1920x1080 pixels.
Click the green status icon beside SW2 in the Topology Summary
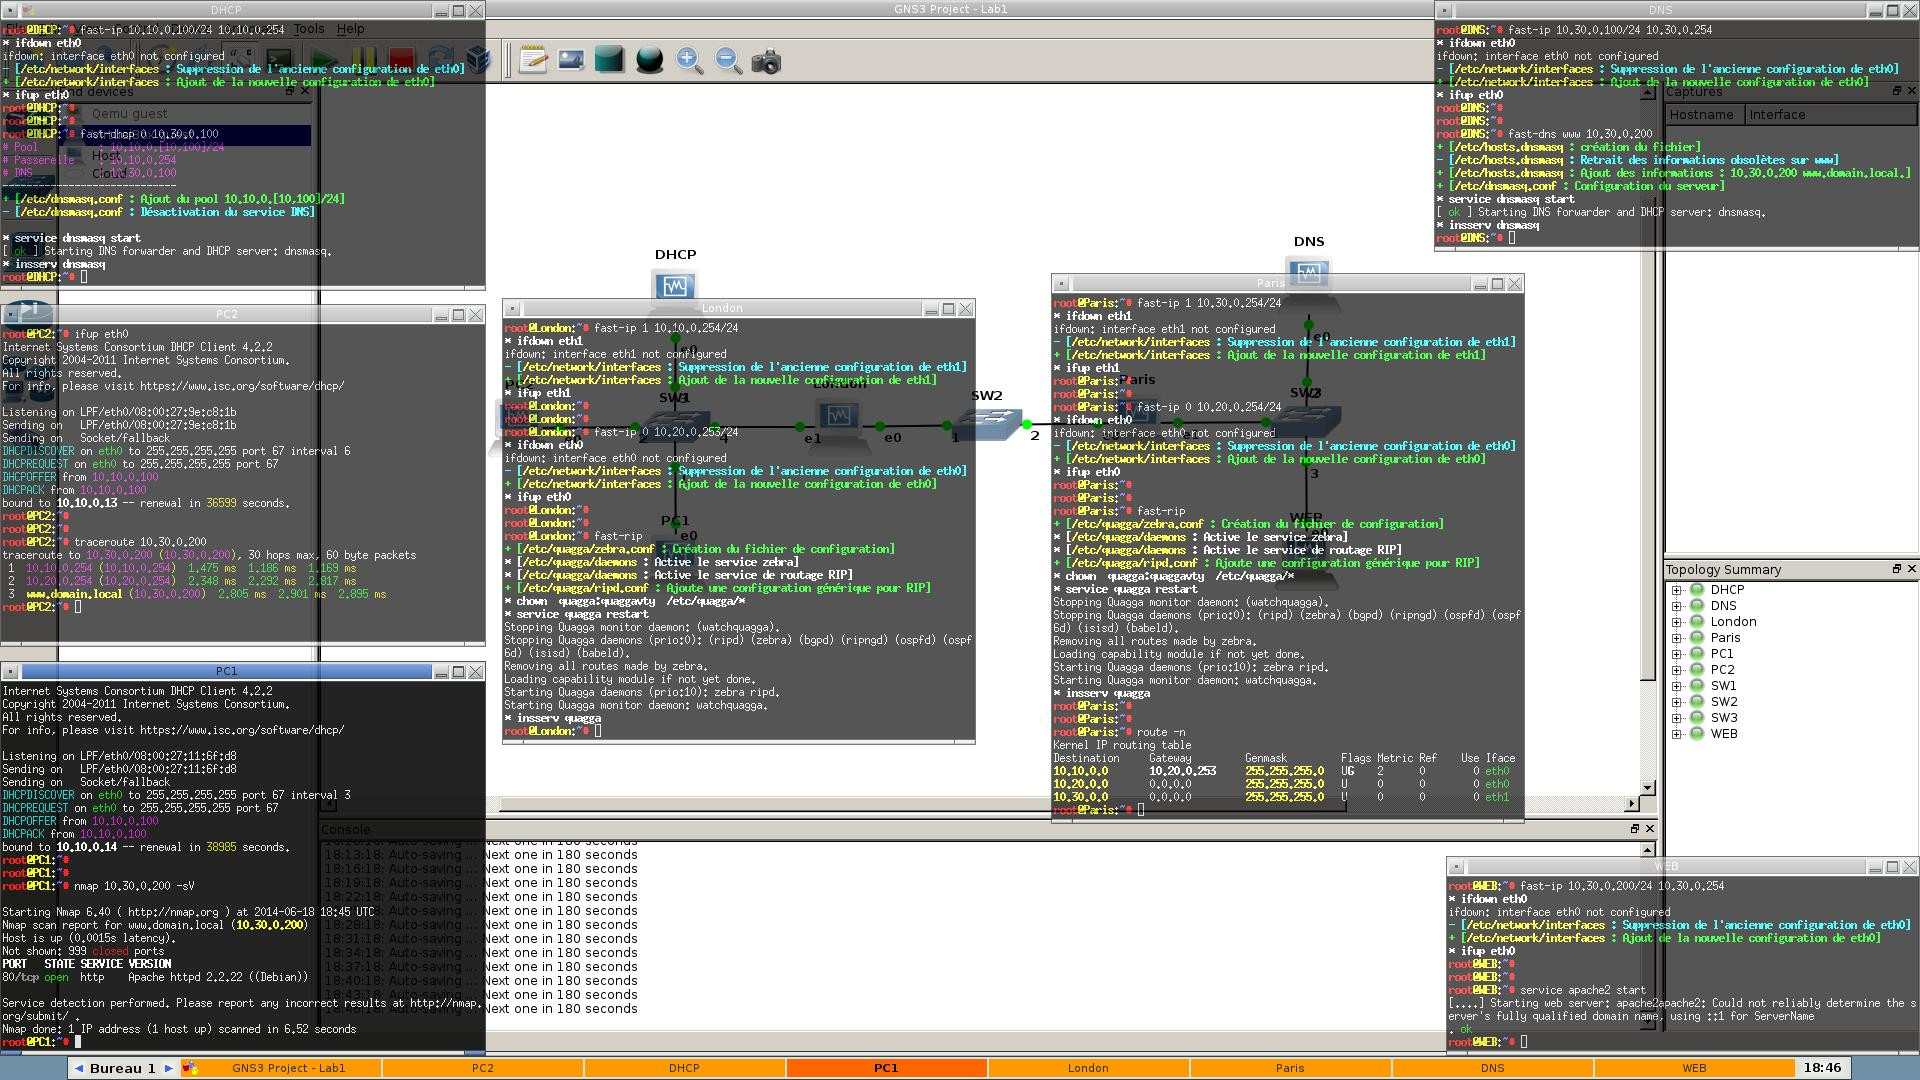click(1697, 702)
